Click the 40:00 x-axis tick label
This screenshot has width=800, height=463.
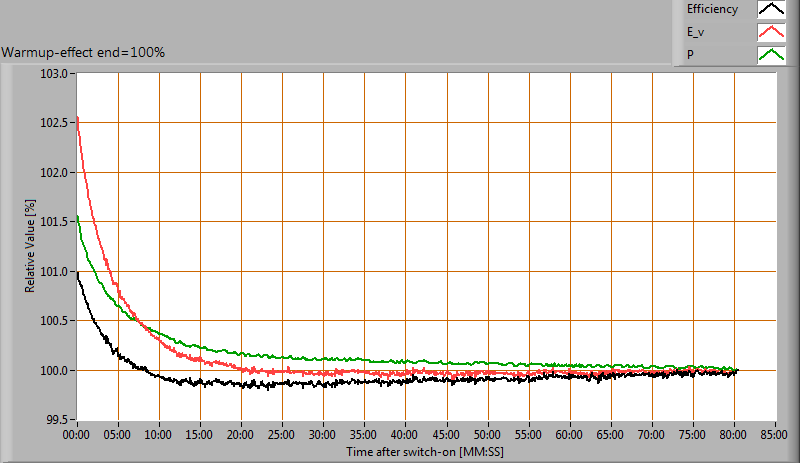pos(406,436)
